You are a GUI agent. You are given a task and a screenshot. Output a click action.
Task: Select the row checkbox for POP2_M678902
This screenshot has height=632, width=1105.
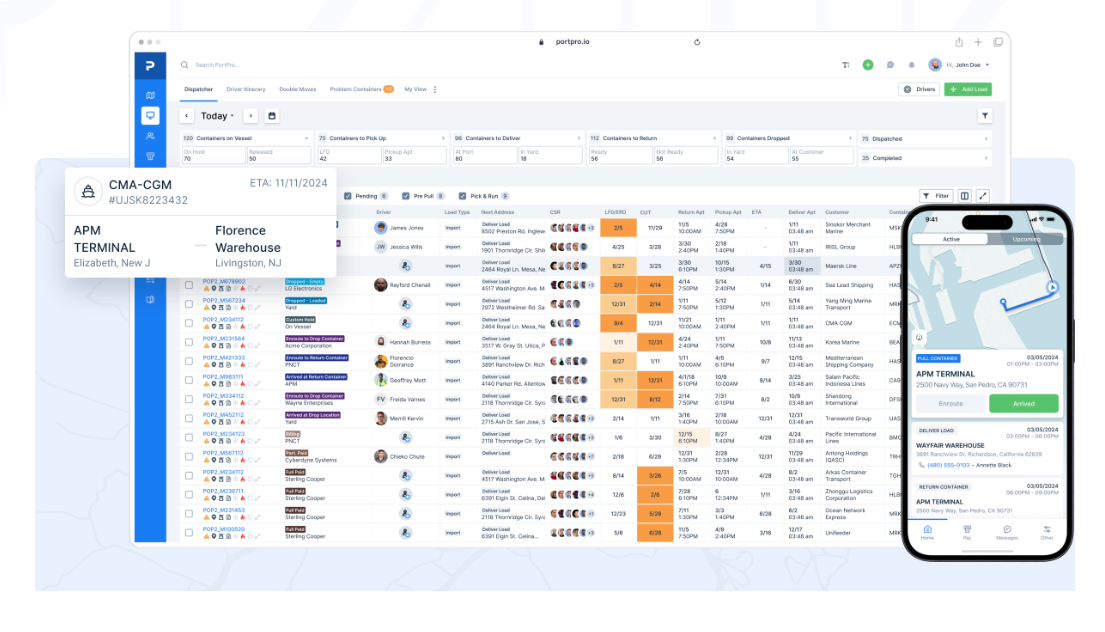pyautogui.click(x=188, y=285)
